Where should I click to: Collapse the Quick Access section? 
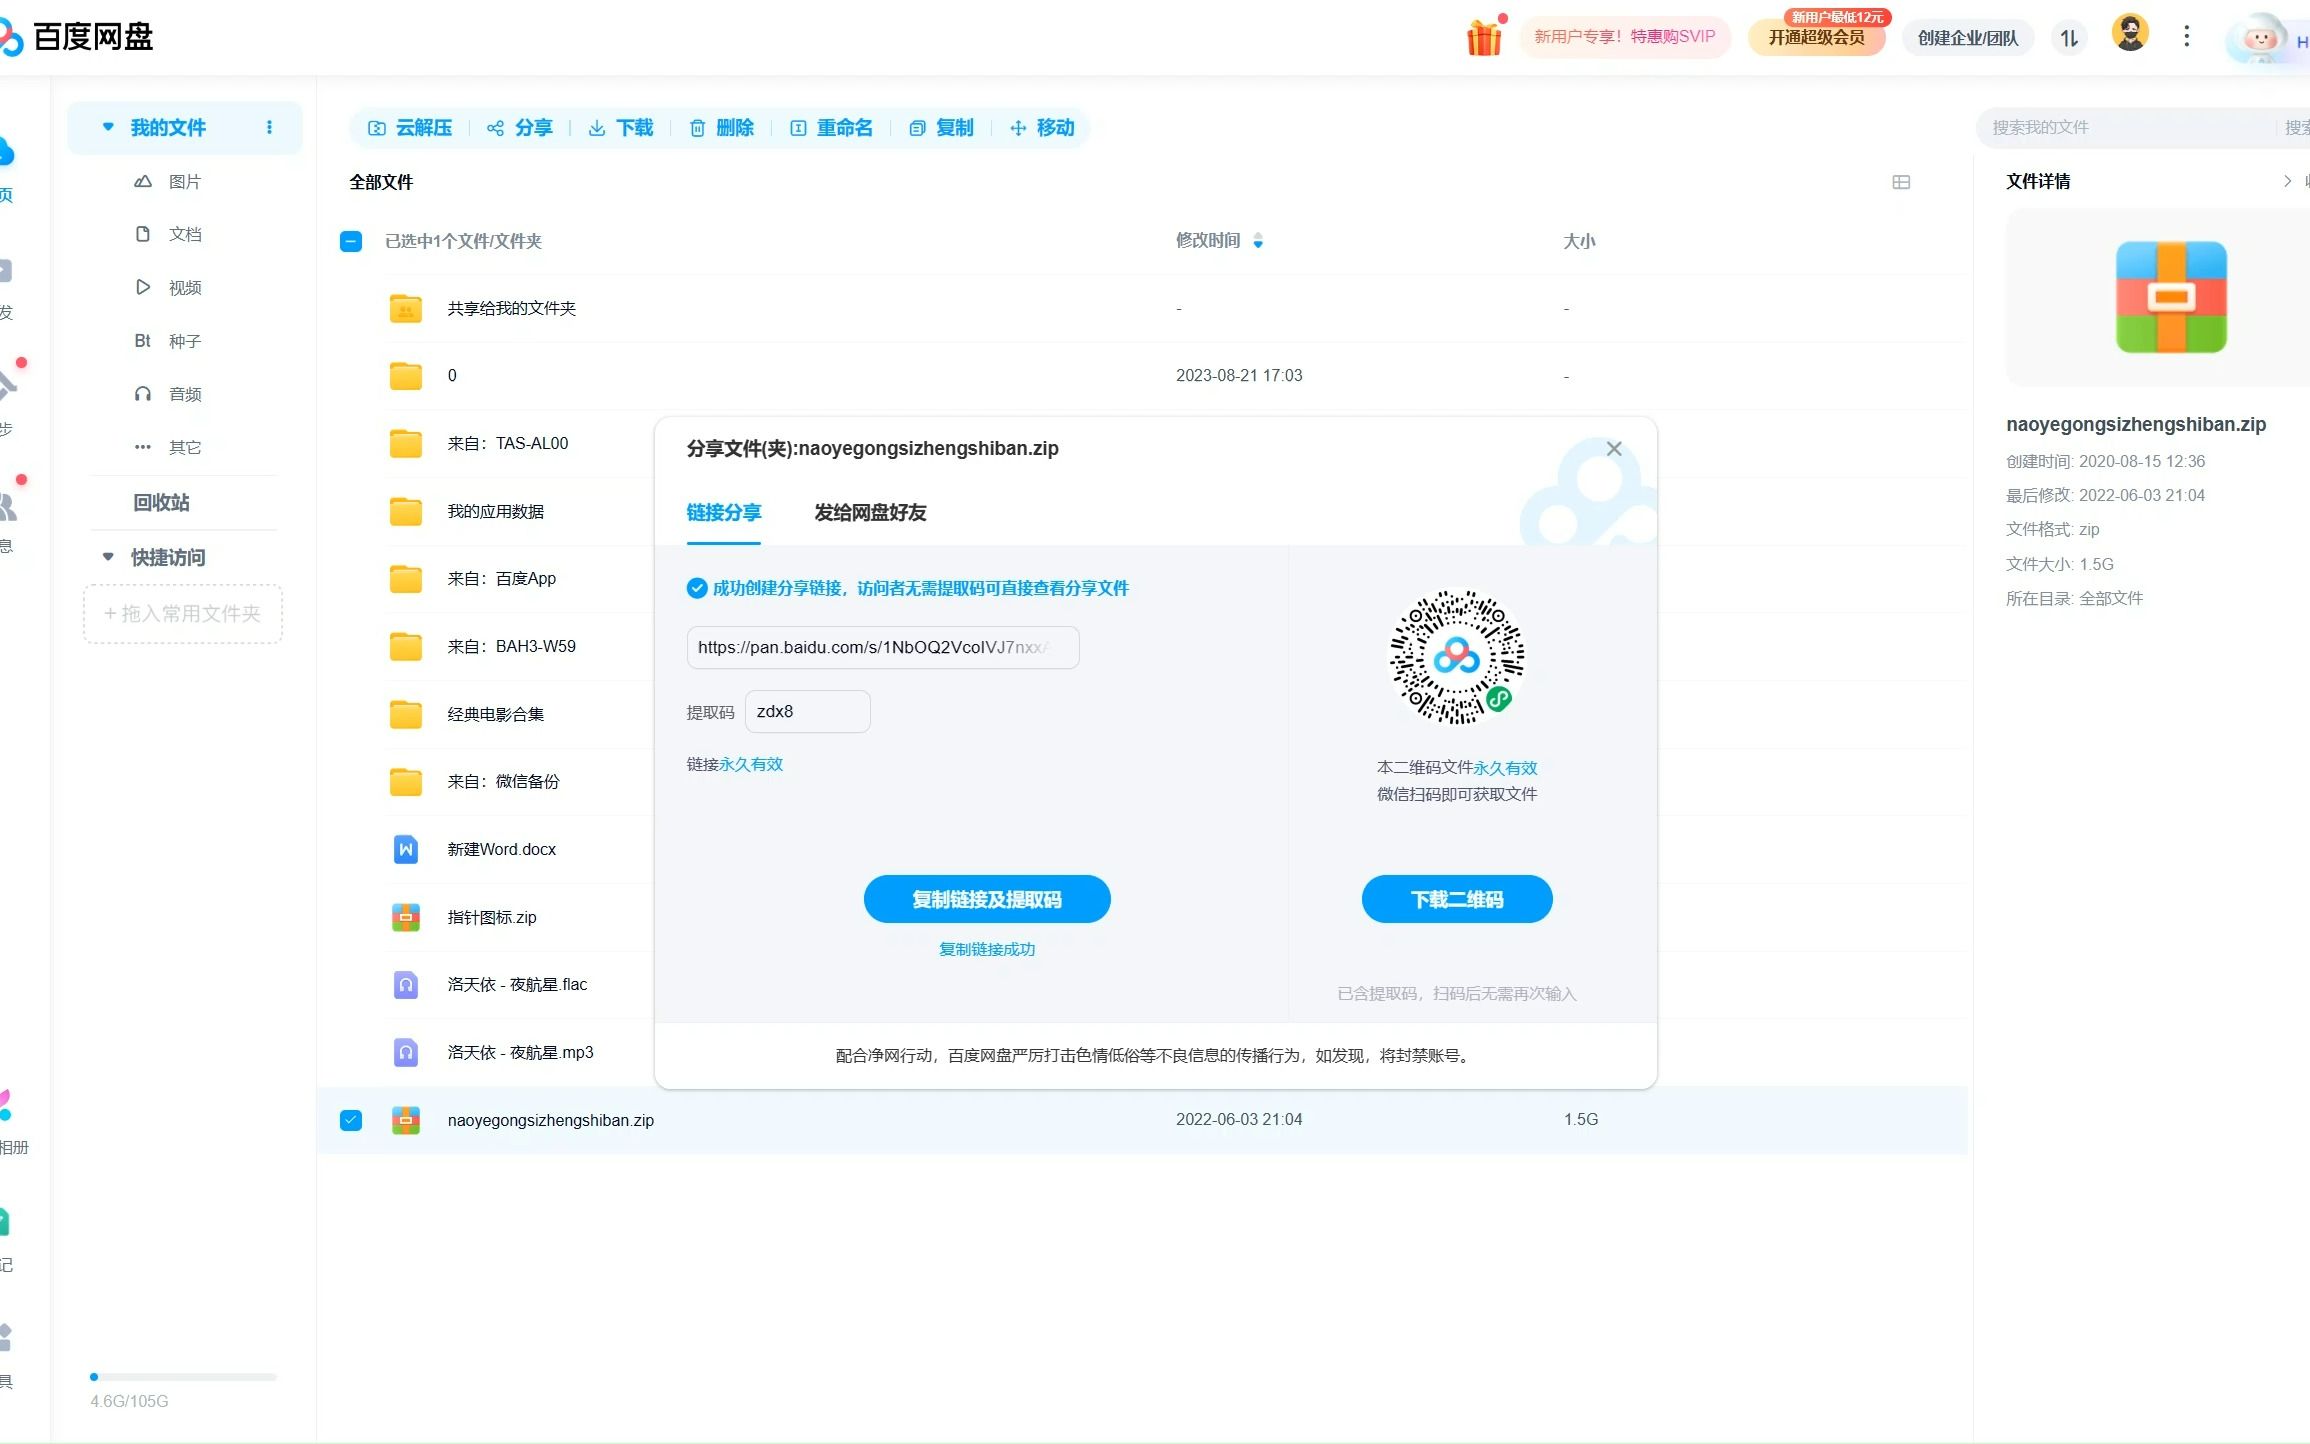(108, 557)
